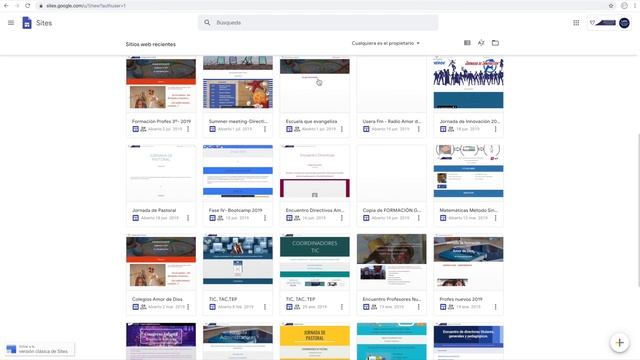
Task: Switch to list view layout
Action: 467,43
